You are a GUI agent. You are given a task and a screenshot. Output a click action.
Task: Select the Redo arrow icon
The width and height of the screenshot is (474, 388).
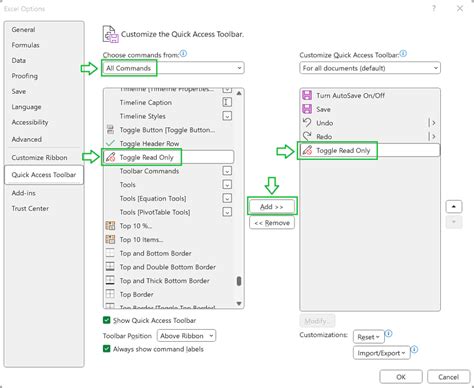click(x=307, y=136)
